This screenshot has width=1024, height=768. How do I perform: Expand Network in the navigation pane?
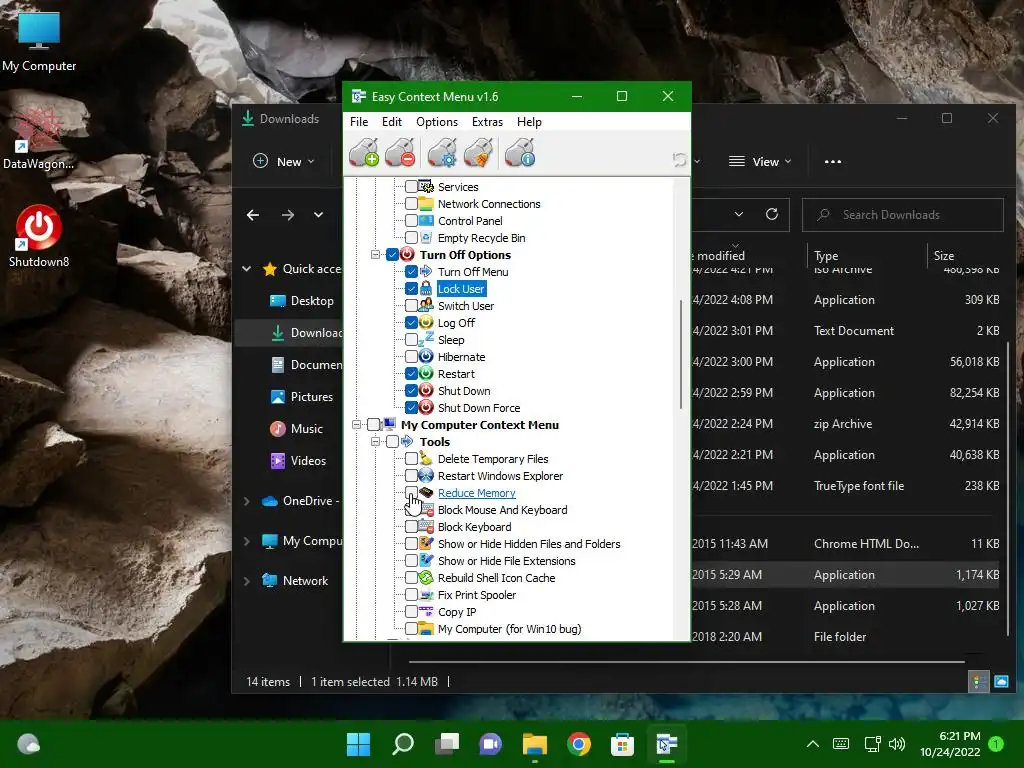point(247,581)
